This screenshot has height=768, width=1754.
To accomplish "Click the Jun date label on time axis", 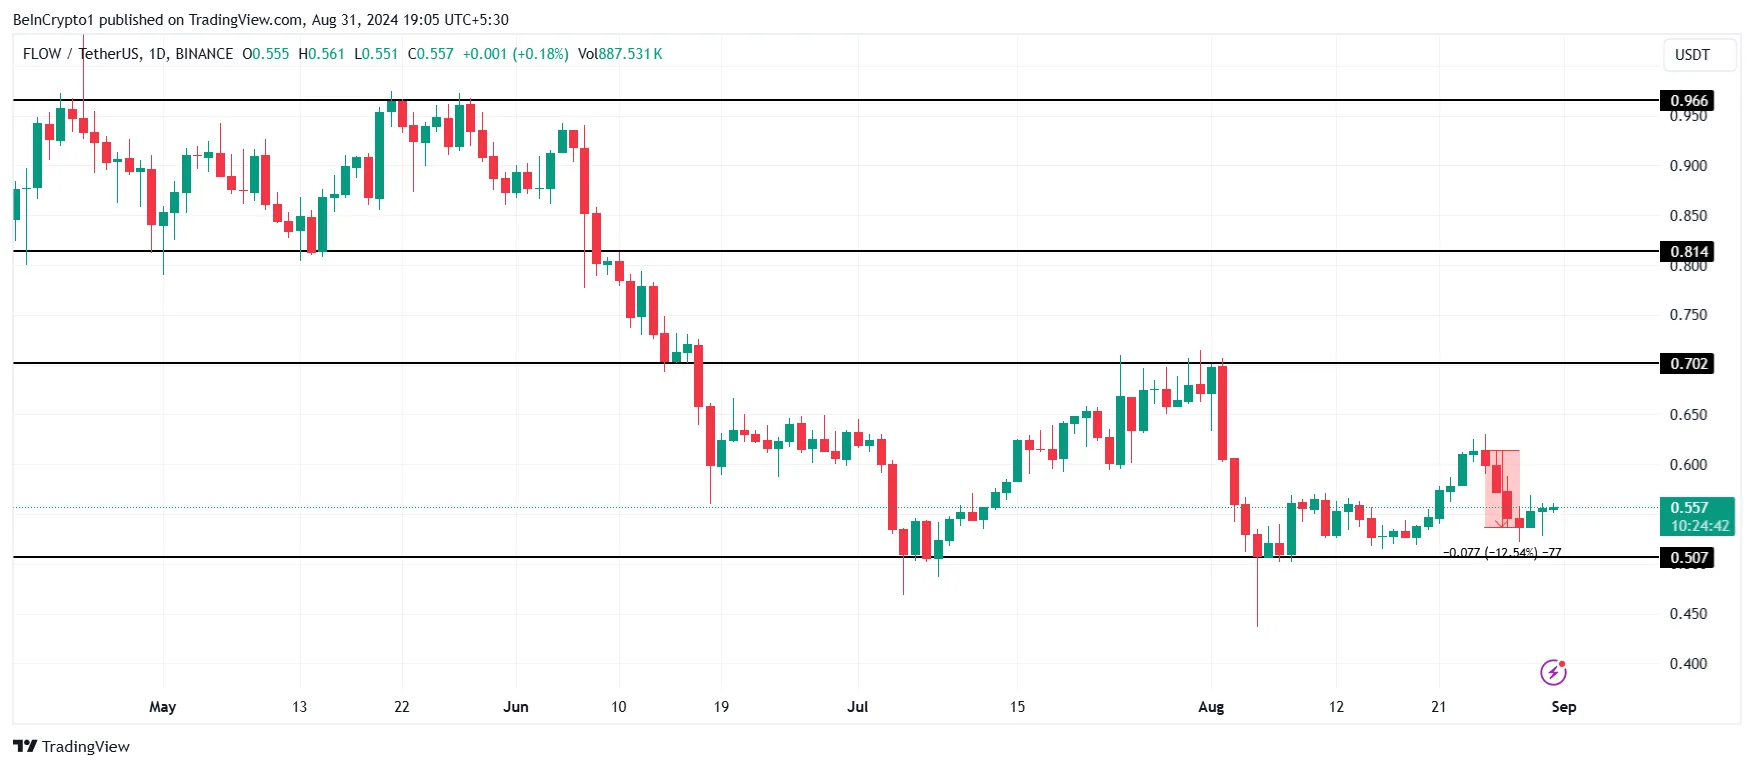I will click(x=516, y=707).
